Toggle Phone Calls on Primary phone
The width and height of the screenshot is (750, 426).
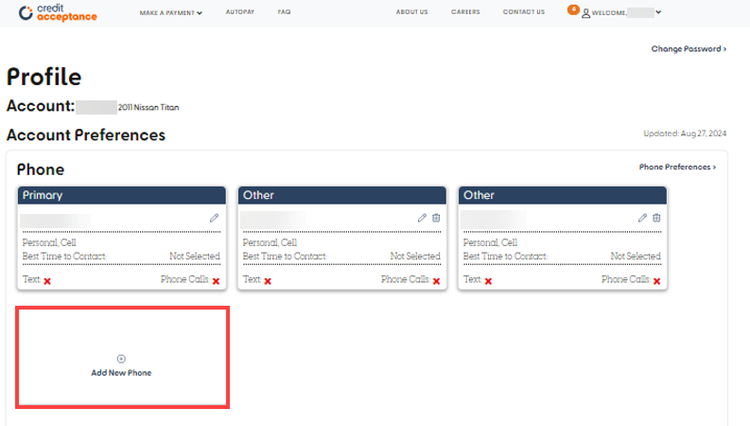215,282
